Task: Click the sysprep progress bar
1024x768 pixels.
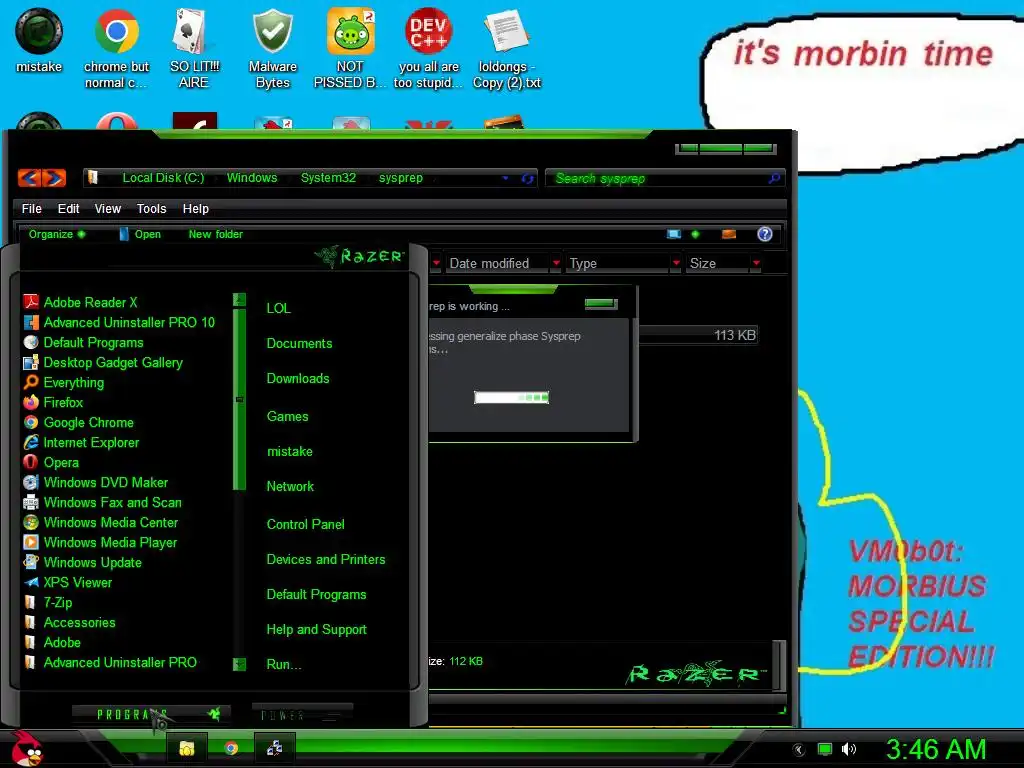Action: click(x=511, y=397)
